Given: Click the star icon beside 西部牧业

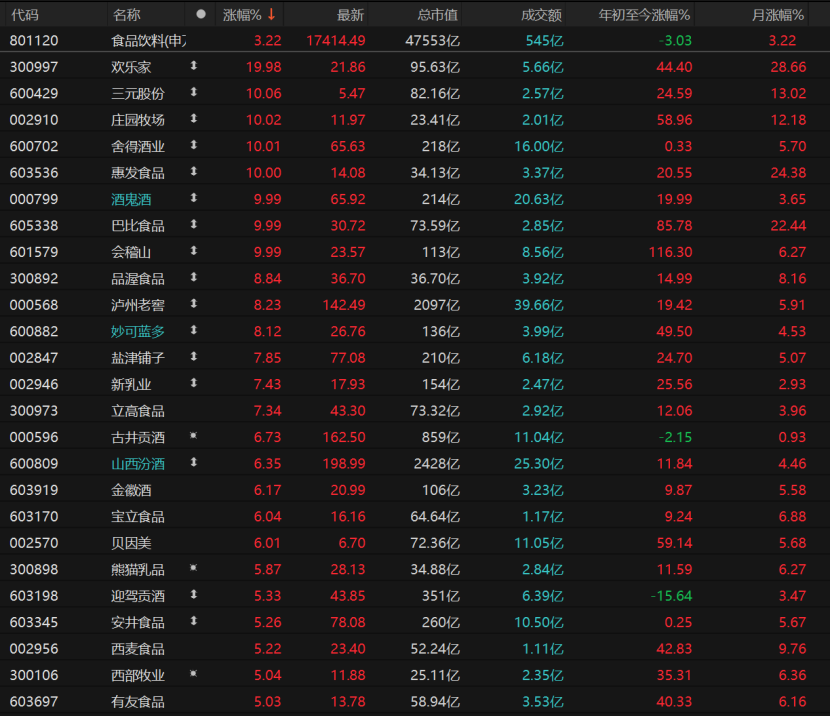Looking at the screenshot, I should (x=194, y=674).
